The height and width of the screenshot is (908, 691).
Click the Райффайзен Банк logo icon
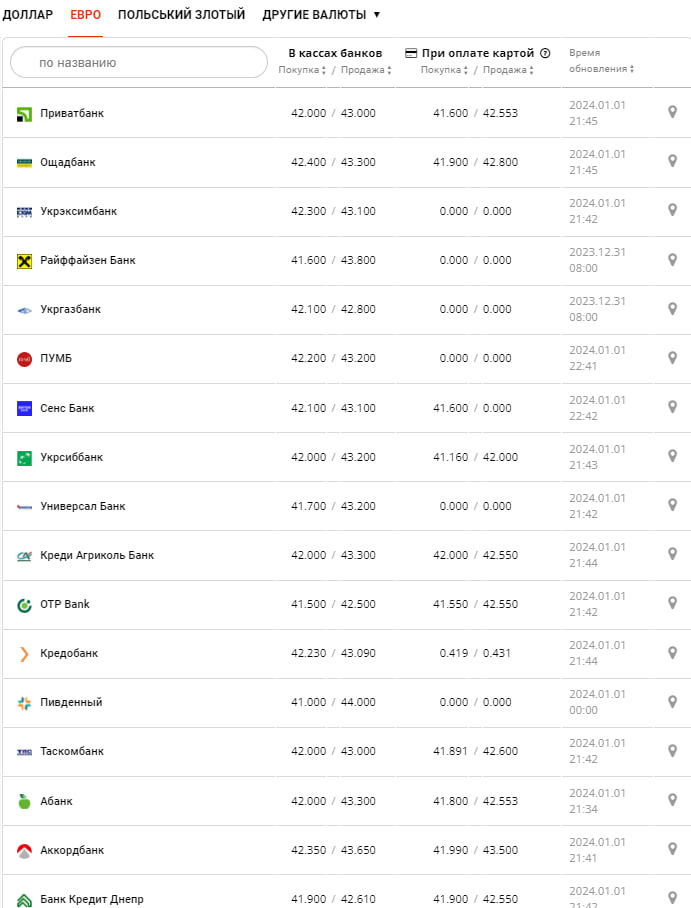(25, 261)
